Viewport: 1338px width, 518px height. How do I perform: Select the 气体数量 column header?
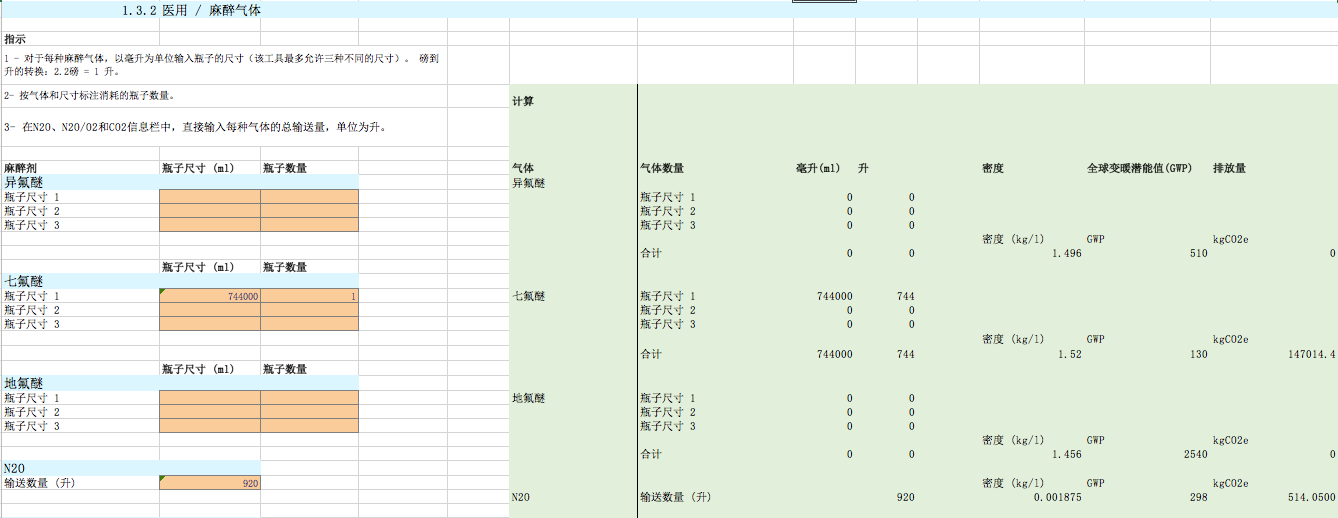pos(661,168)
